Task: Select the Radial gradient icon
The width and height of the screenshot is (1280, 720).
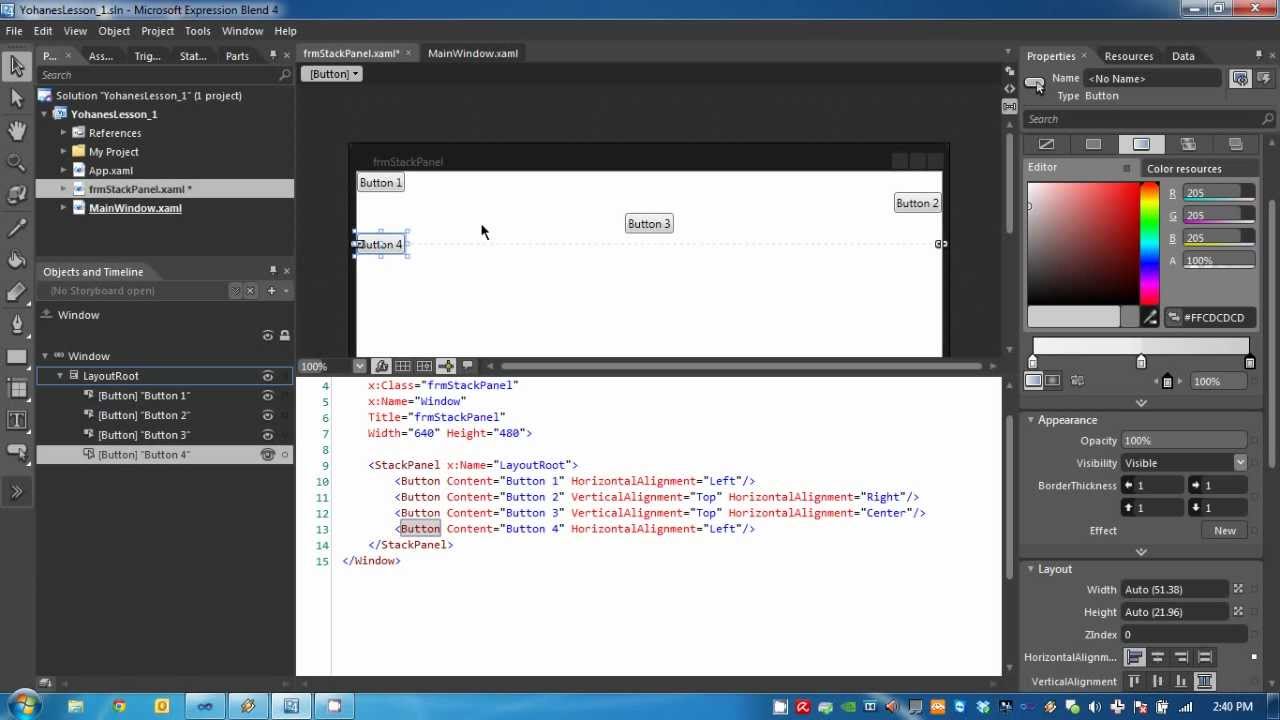Action: [1053, 381]
